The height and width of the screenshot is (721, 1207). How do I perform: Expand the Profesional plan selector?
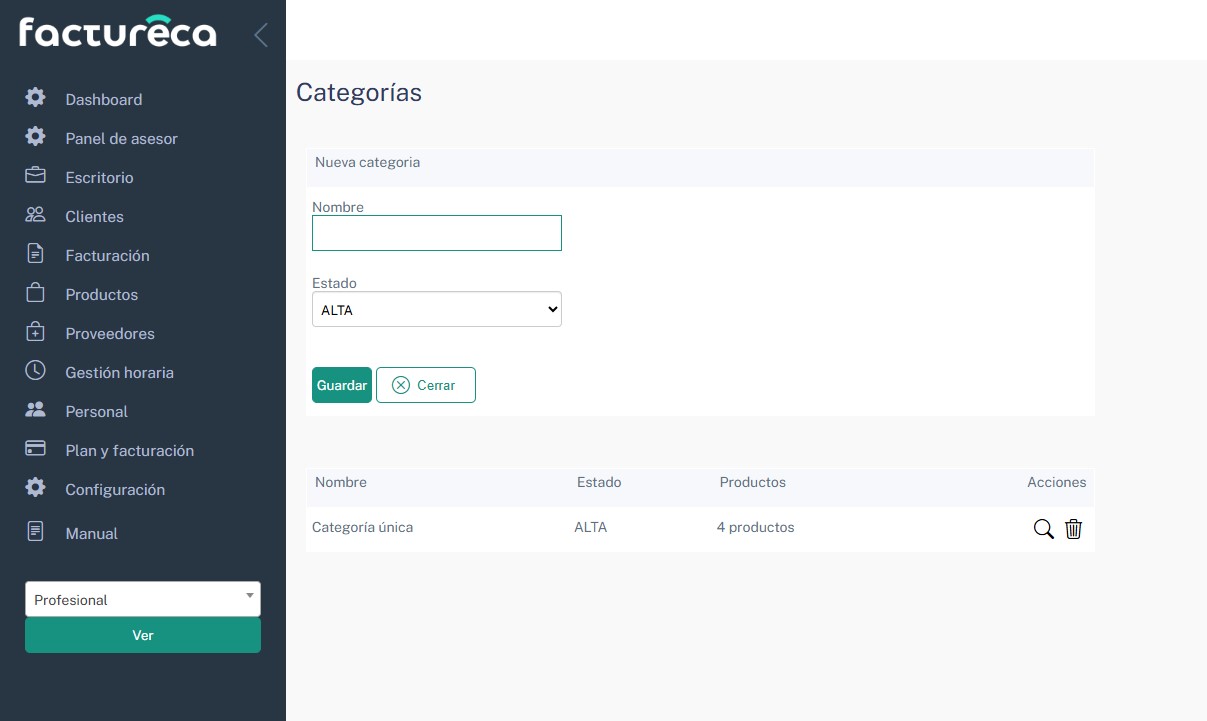click(142, 599)
